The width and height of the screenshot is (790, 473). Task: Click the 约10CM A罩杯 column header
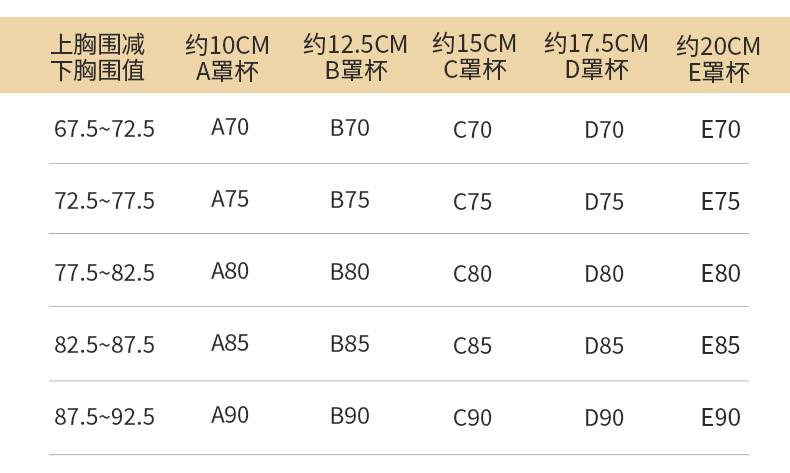pos(227,58)
